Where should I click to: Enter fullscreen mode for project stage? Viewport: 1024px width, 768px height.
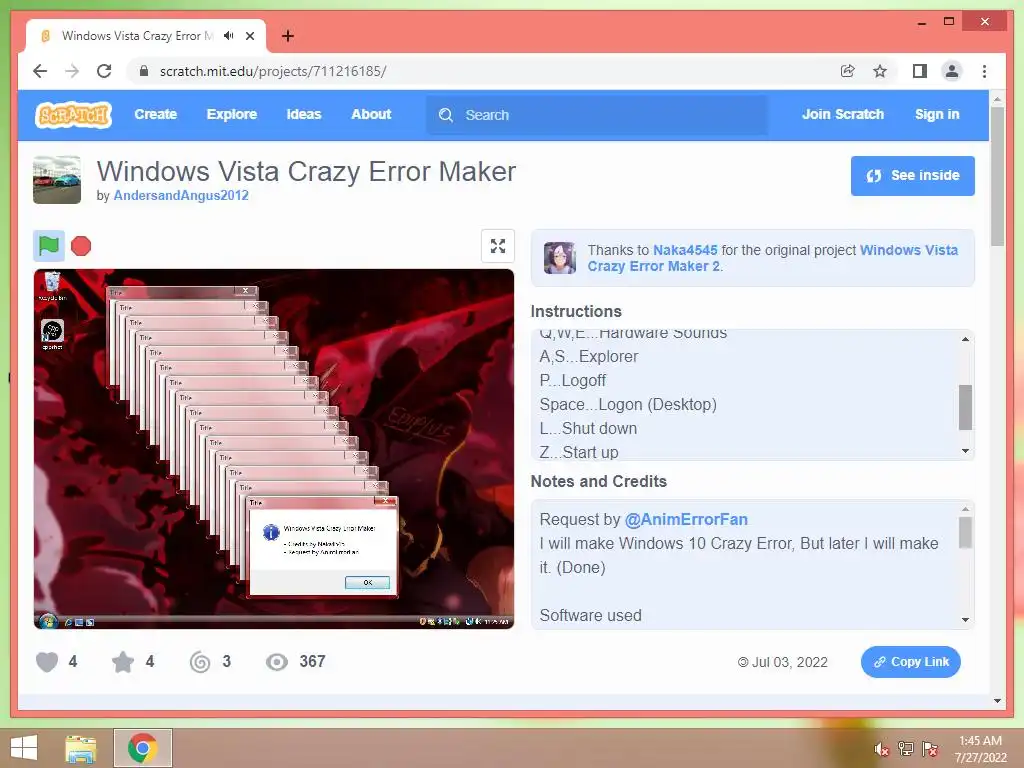[498, 246]
